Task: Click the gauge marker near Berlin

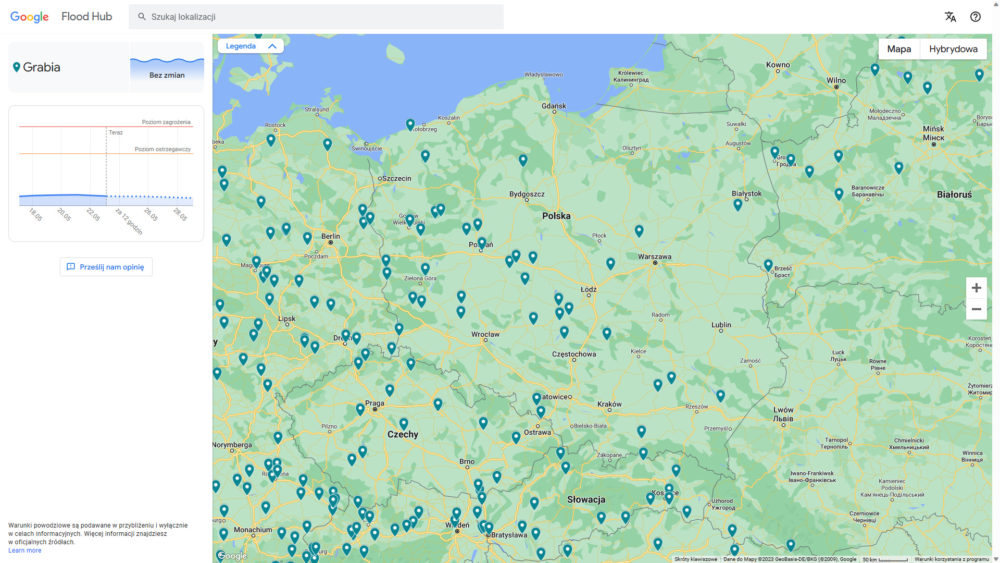Action: tap(307, 238)
